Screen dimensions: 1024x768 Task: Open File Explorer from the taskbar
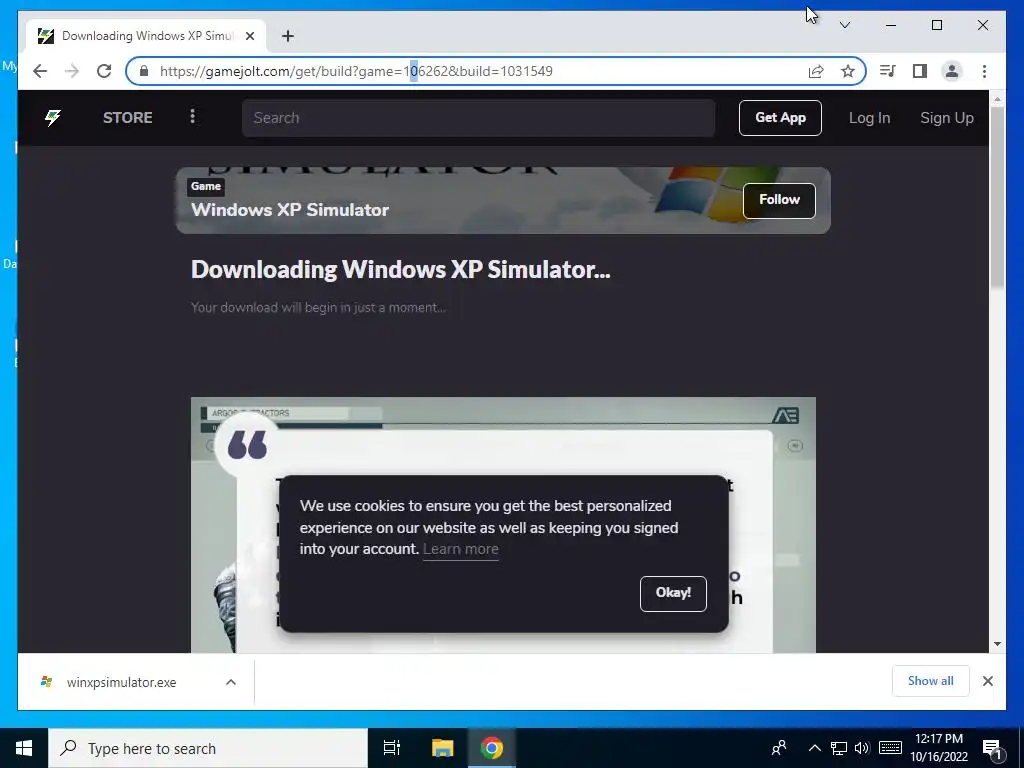[x=442, y=748]
